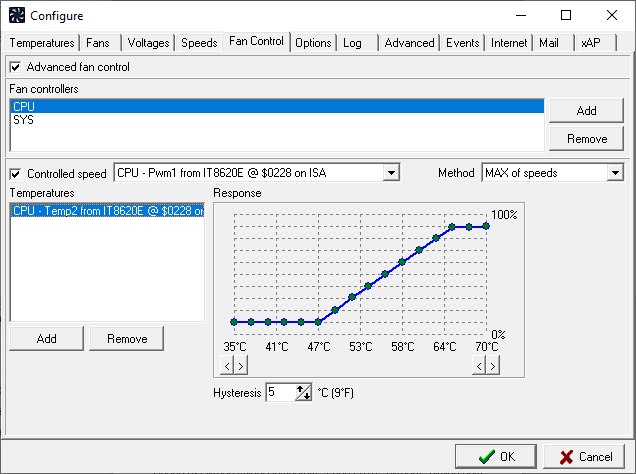Click Add next to Fan controllers list

[586, 111]
